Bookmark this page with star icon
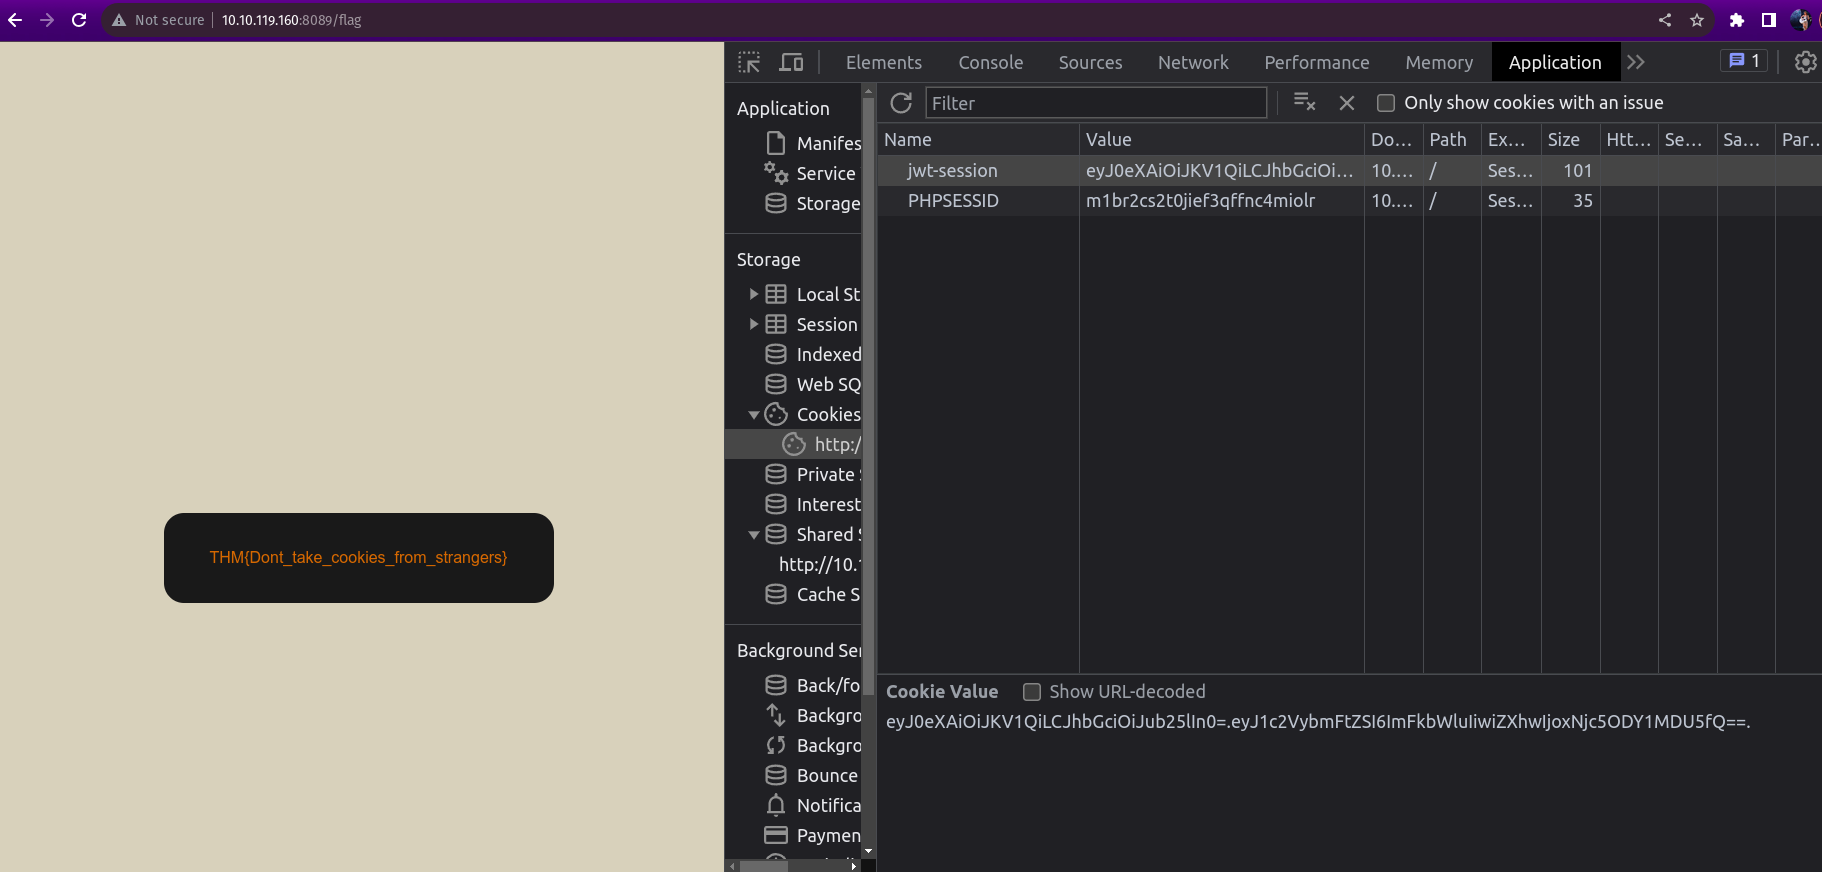The image size is (1822, 872). [x=1697, y=20]
